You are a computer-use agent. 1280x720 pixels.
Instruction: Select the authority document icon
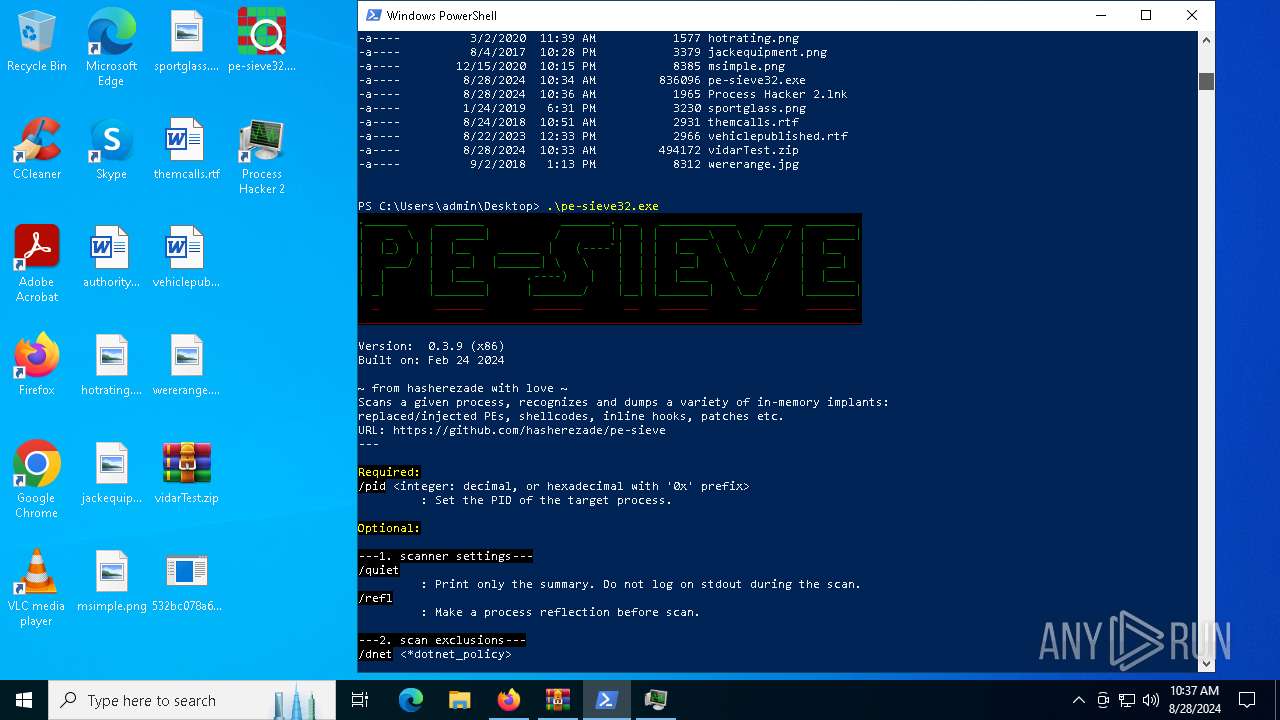click(111, 257)
